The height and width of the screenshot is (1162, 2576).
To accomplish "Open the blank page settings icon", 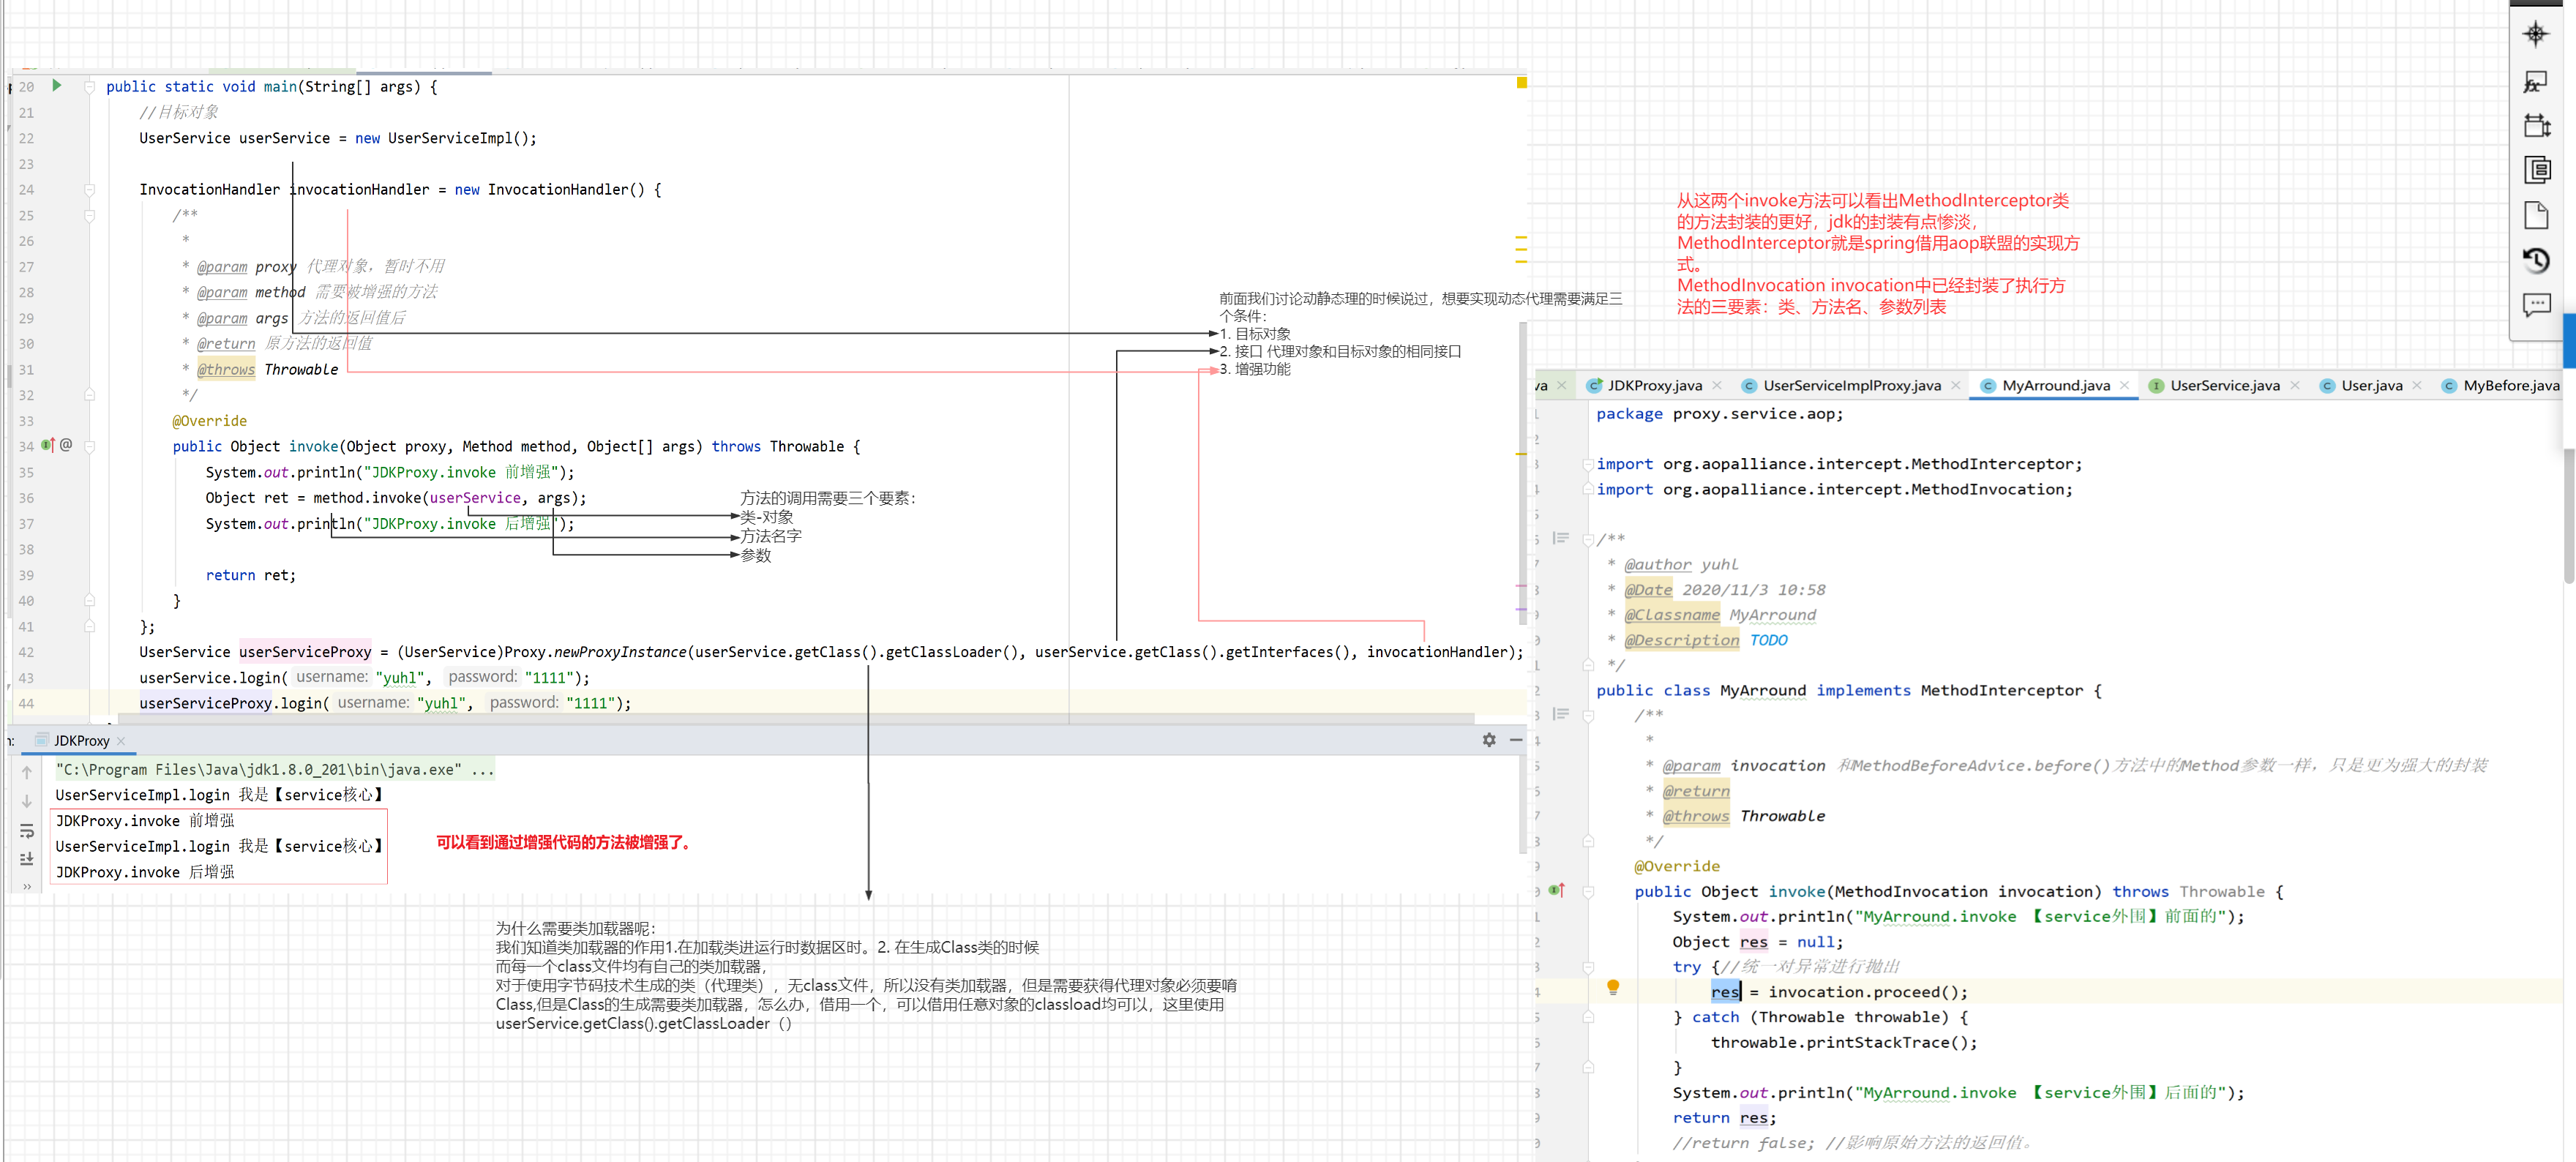I will click(x=2536, y=215).
